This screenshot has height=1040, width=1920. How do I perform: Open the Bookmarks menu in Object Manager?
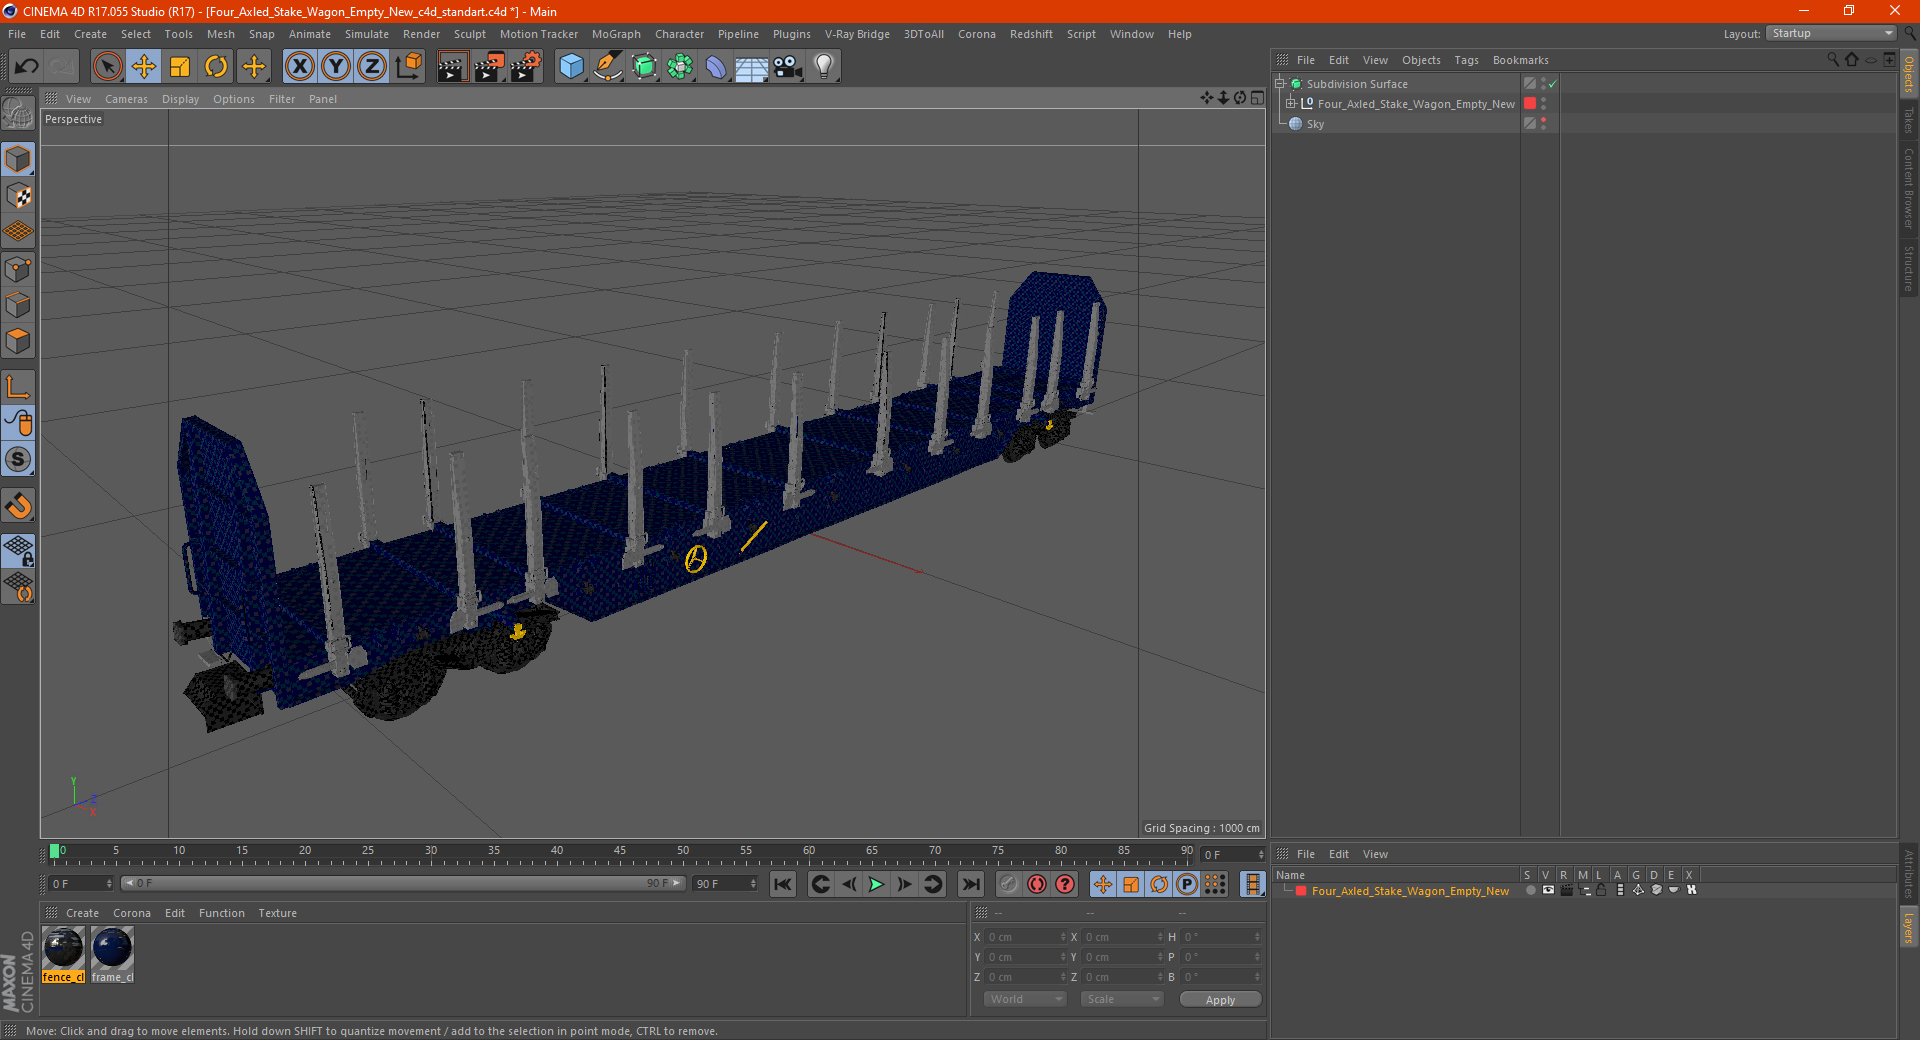pyautogui.click(x=1520, y=60)
